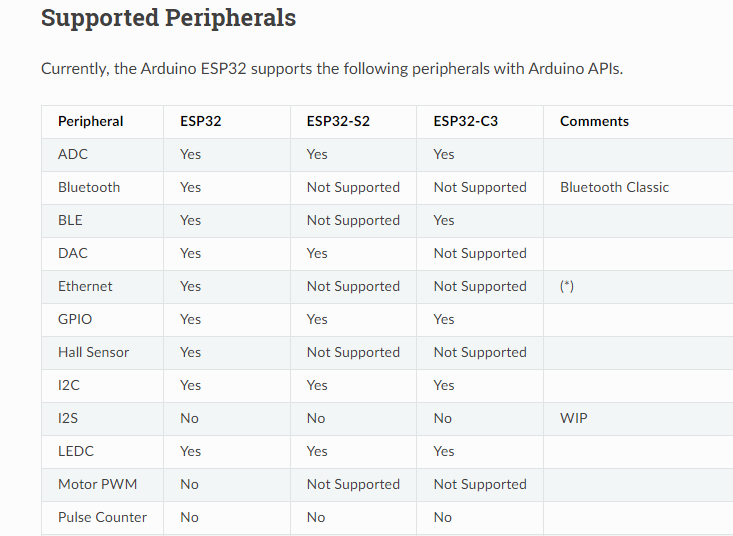Click Not Supported in DAC row
The width and height of the screenshot is (733, 536).
pyautogui.click(x=480, y=253)
